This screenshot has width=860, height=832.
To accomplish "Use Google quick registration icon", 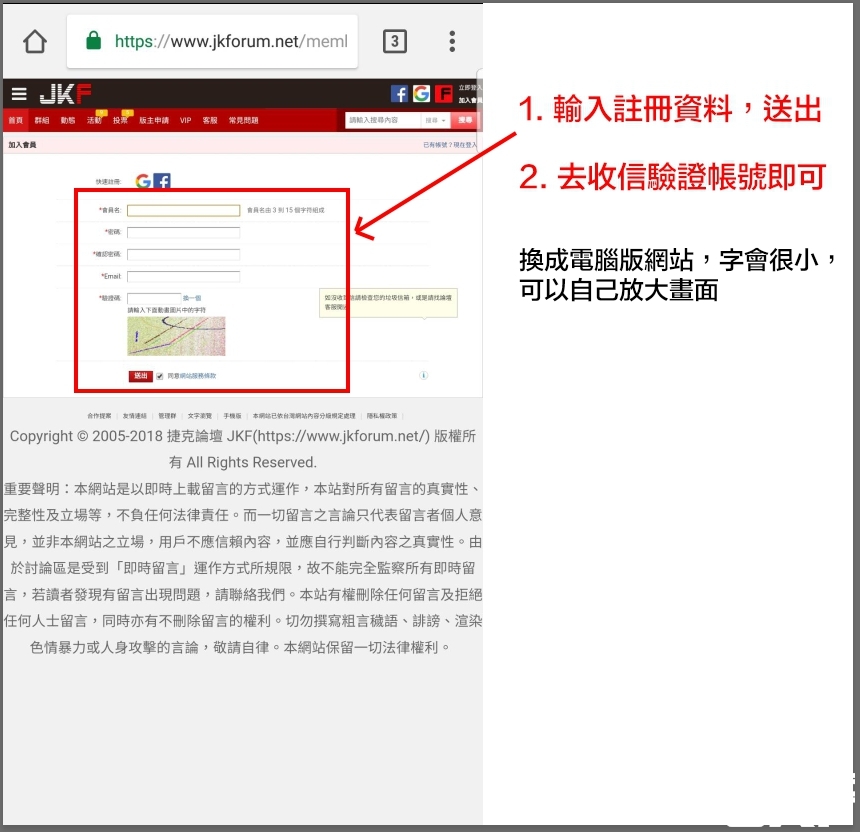I will tap(143, 181).
